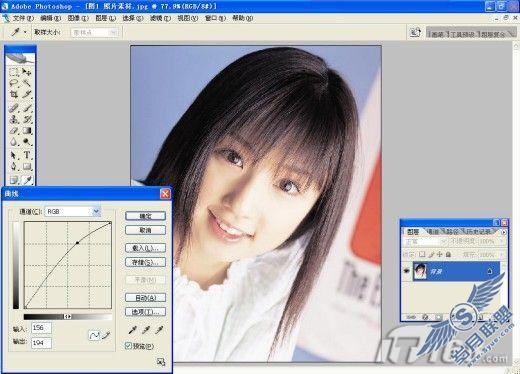Viewport: 520px width, 374px height.
Task: Select the Crop tool
Action: pyautogui.click(x=14, y=94)
